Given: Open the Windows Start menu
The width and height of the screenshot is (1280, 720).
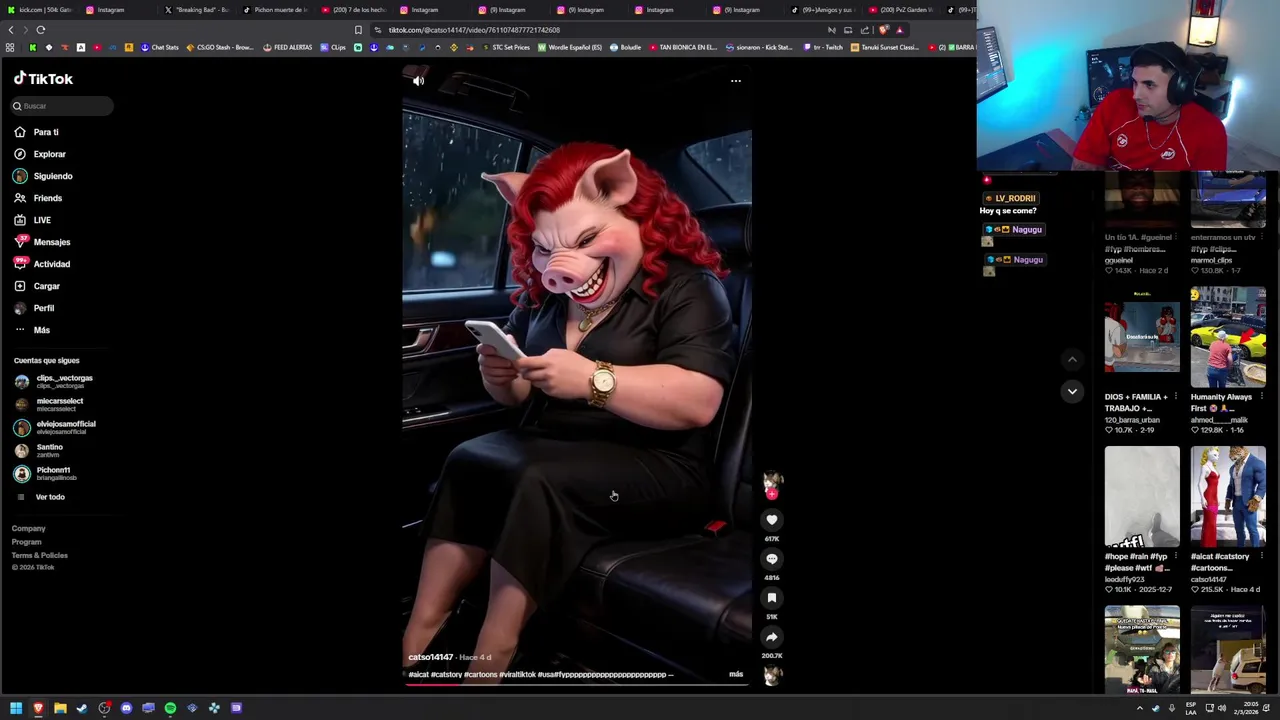Looking at the screenshot, I should pyautogui.click(x=16, y=708).
